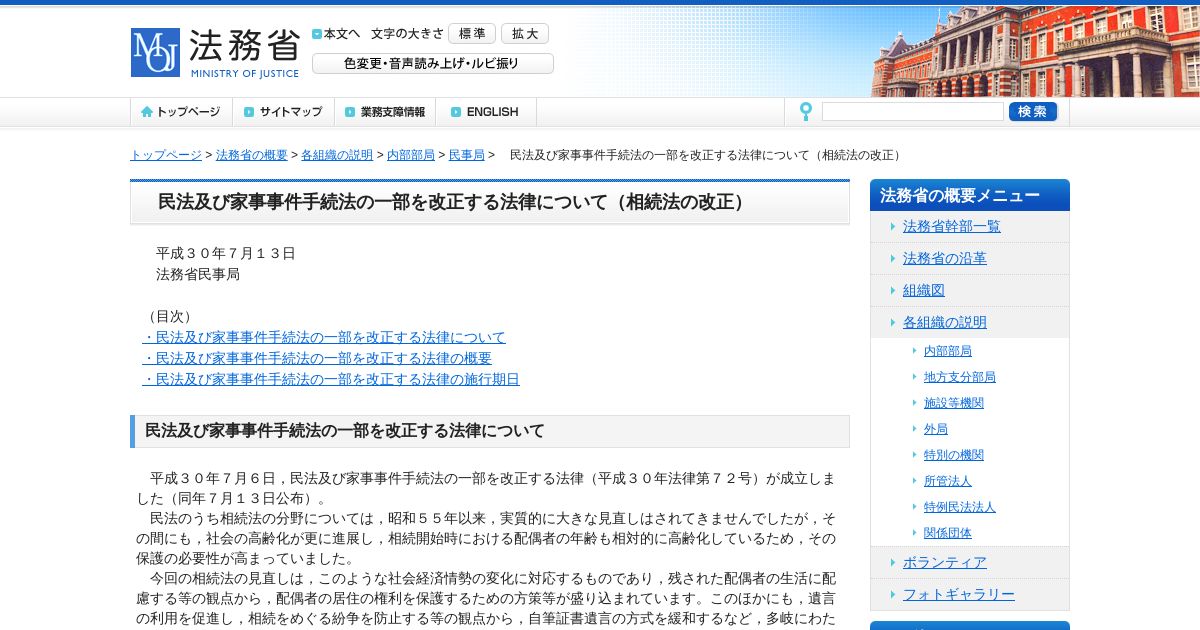Open トップページ in navigation bar
The width and height of the screenshot is (1200, 630).
181,112
